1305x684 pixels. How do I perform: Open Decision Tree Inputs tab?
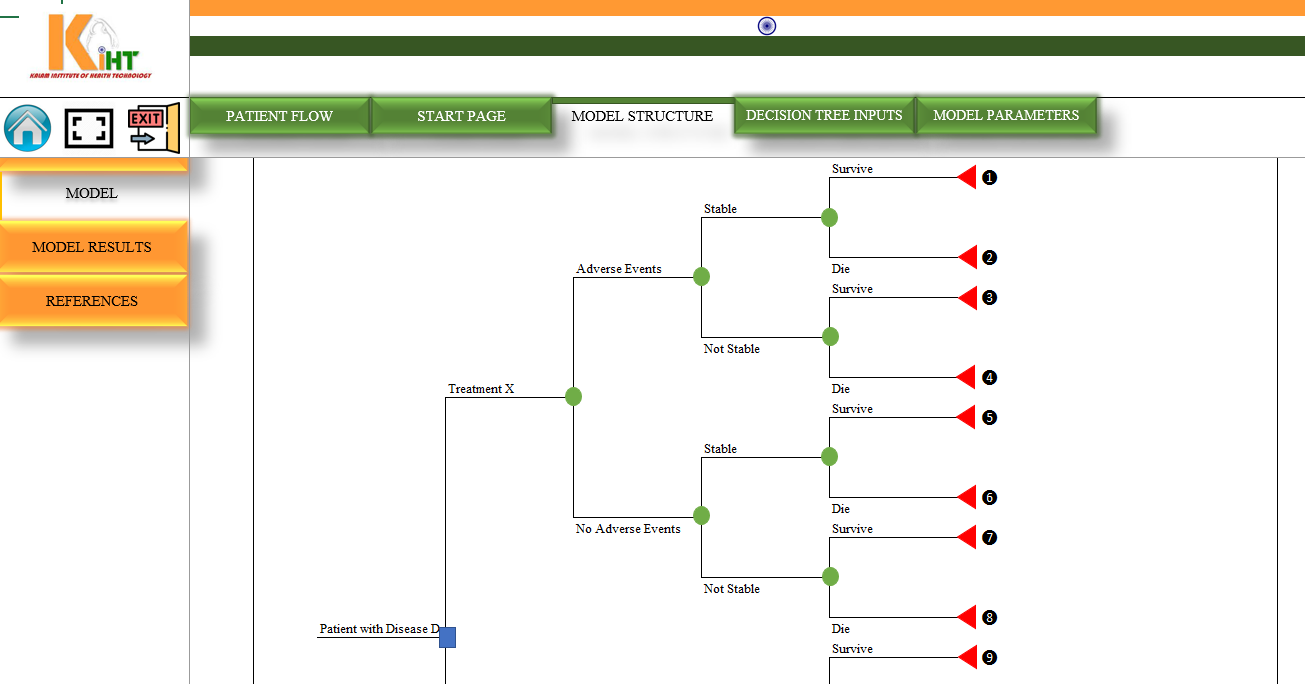(824, 115)
